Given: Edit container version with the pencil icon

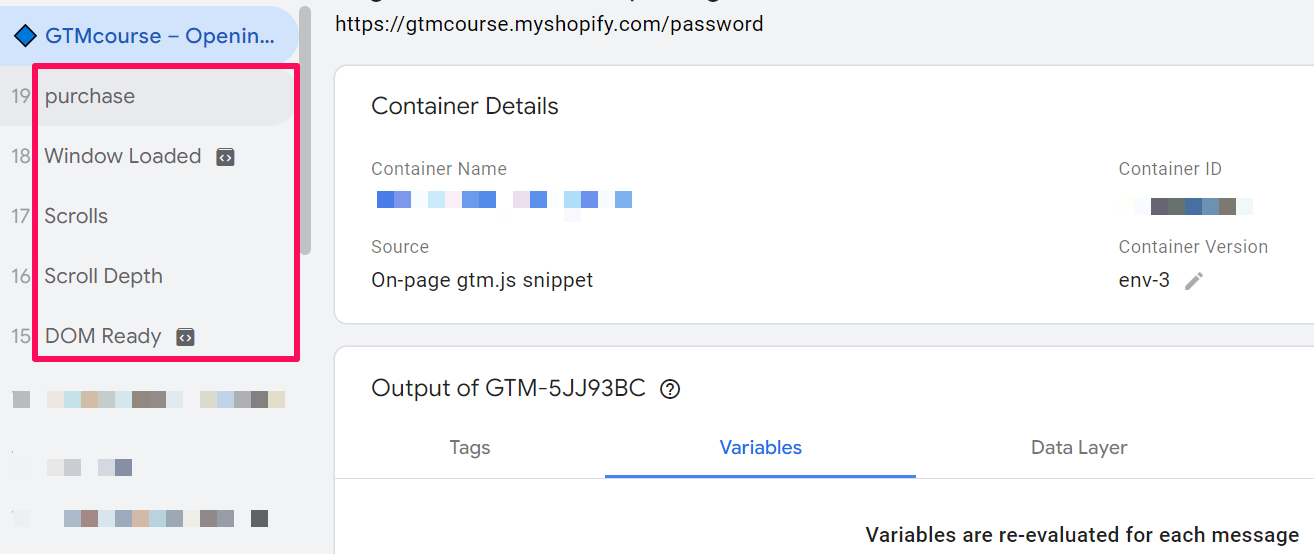Looking at the screenshot, I should coord(1193,281).
